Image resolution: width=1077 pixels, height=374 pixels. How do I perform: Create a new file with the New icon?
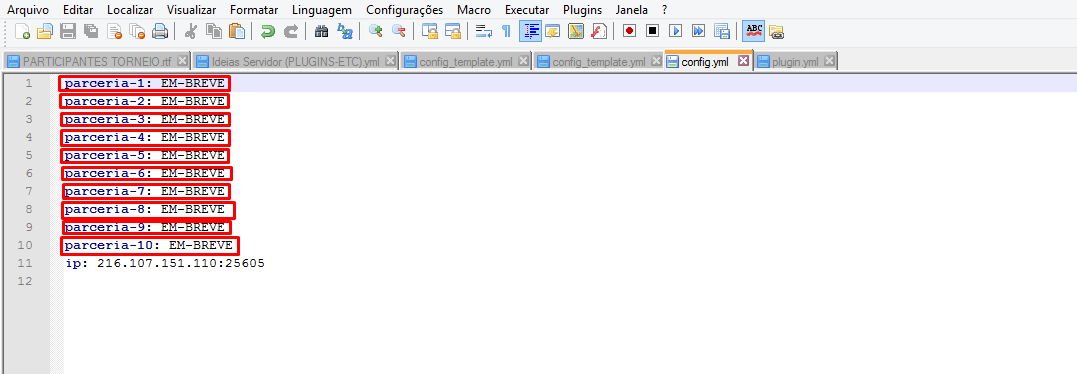[x=22, y=31]
